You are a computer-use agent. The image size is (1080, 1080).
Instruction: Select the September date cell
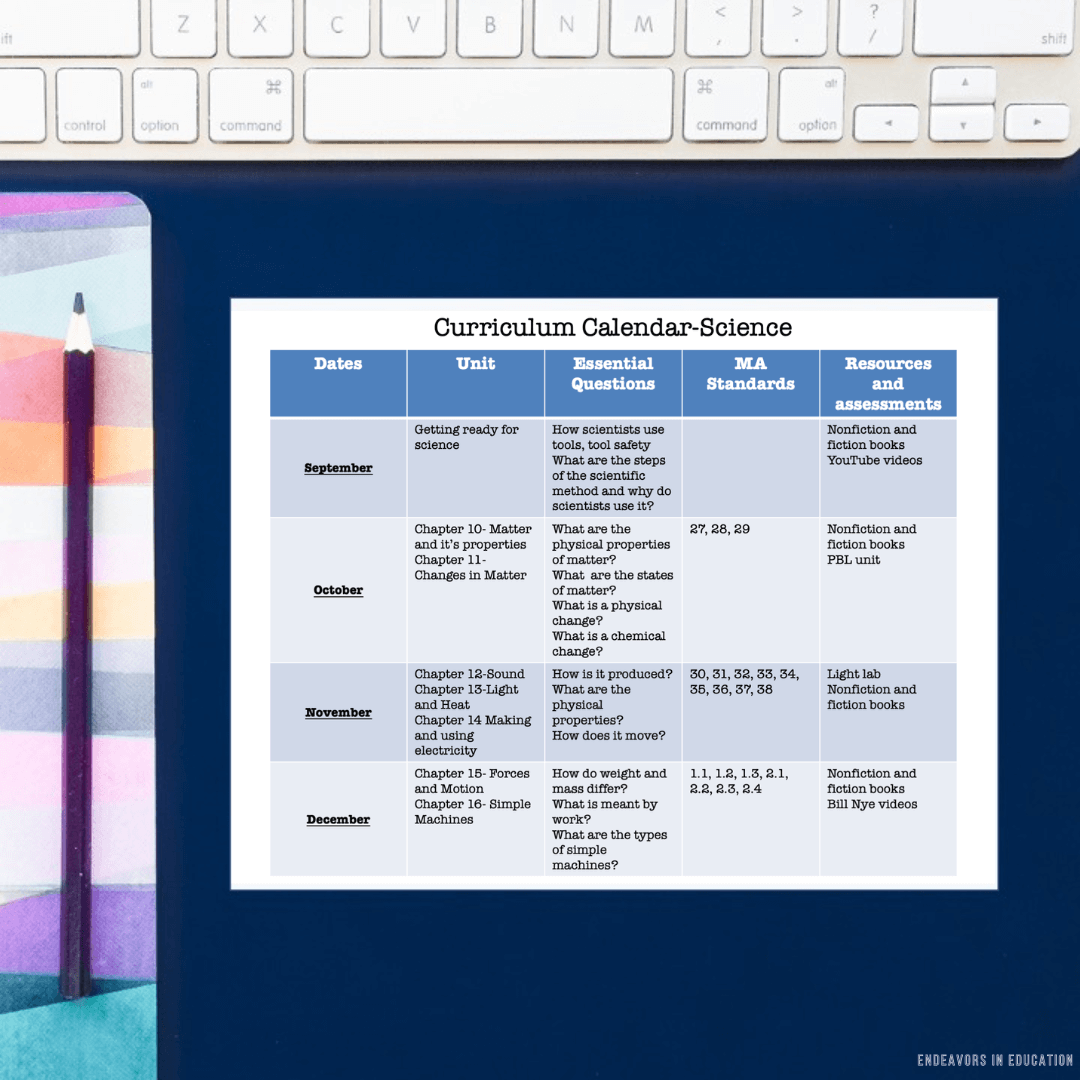click(338, 466)
